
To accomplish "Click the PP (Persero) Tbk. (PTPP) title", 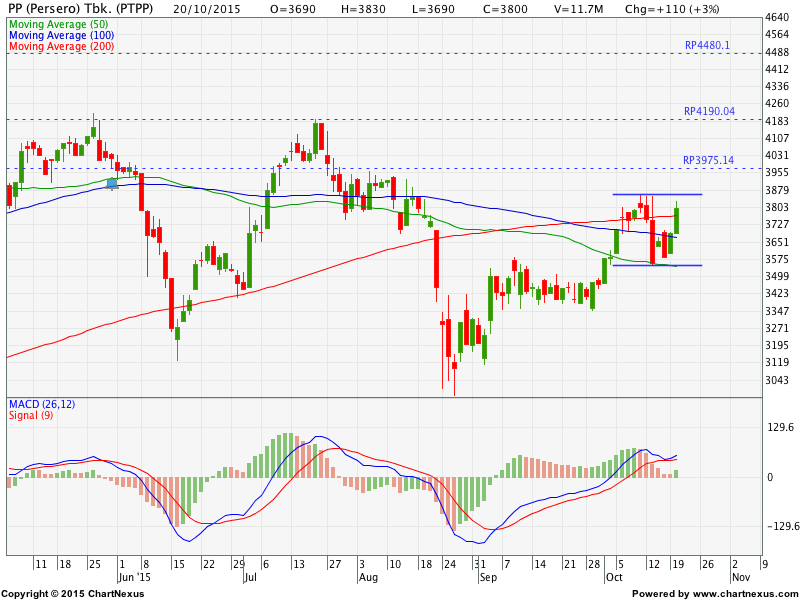I will (x=79, y=8).
